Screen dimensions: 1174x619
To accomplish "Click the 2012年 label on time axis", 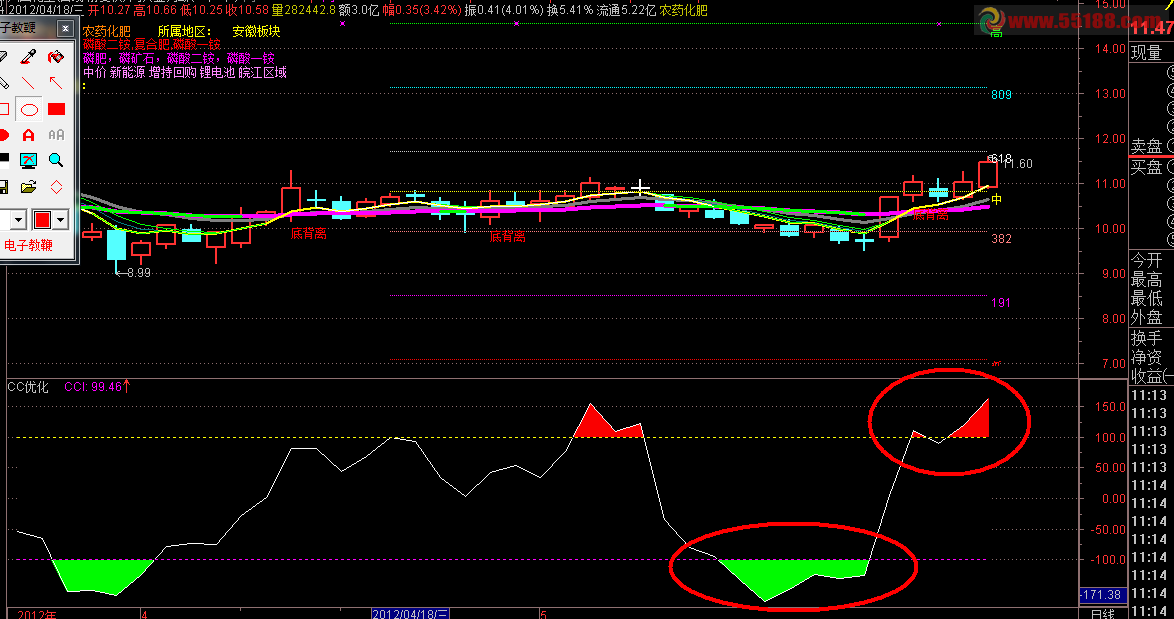I will pyautogui.click(x=37, y=614).
